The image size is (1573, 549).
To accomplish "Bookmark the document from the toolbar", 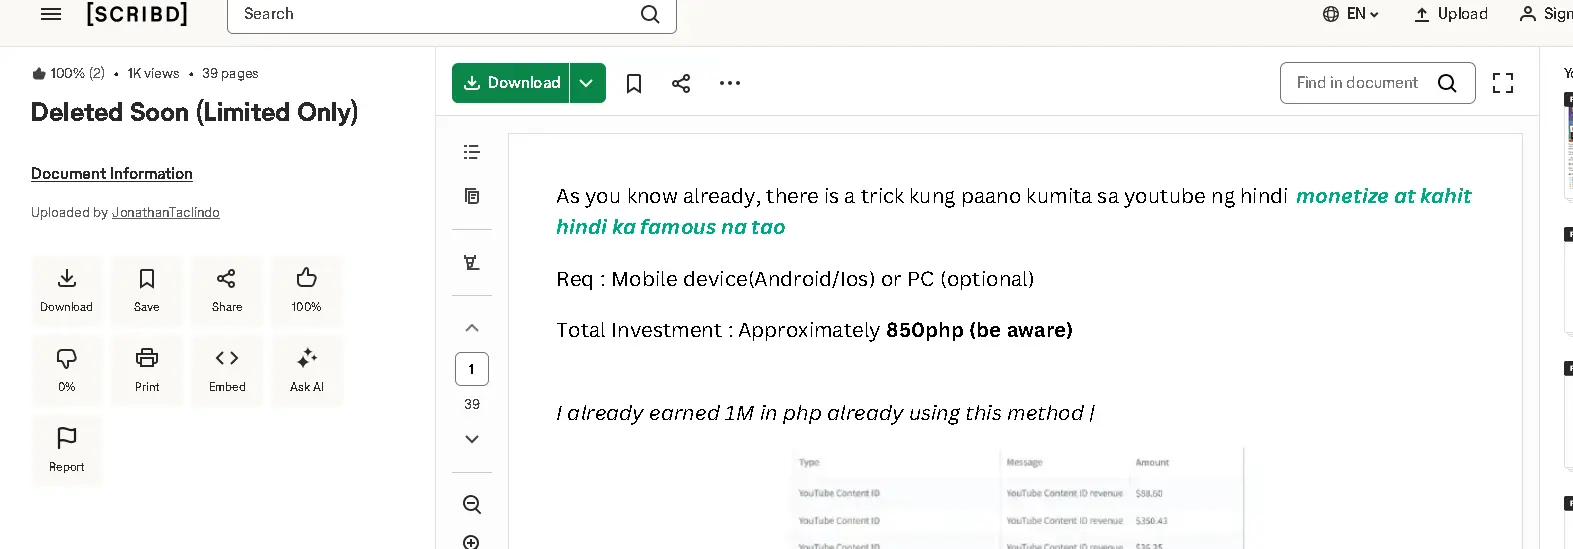I will [x=634, y=83].
